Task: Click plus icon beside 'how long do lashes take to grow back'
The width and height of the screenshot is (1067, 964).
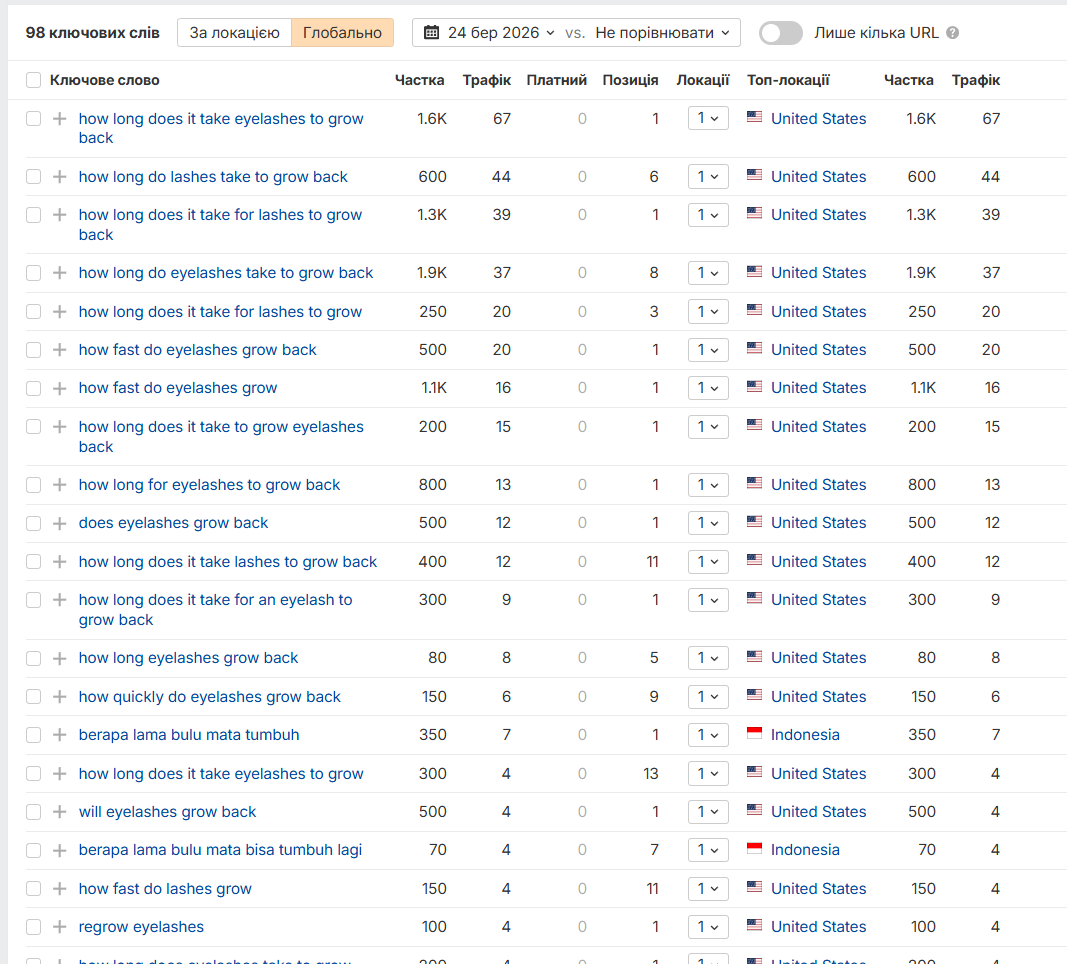Action: [x=59, y=177]
